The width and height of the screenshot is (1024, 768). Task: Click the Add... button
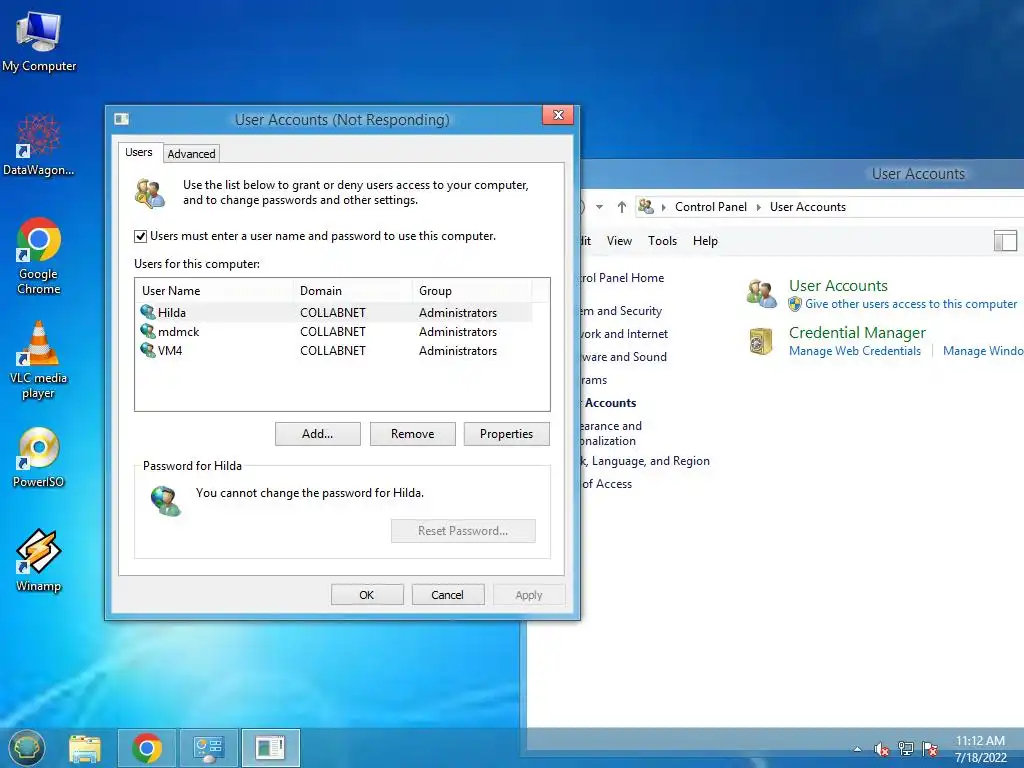(x=317, y=434)
